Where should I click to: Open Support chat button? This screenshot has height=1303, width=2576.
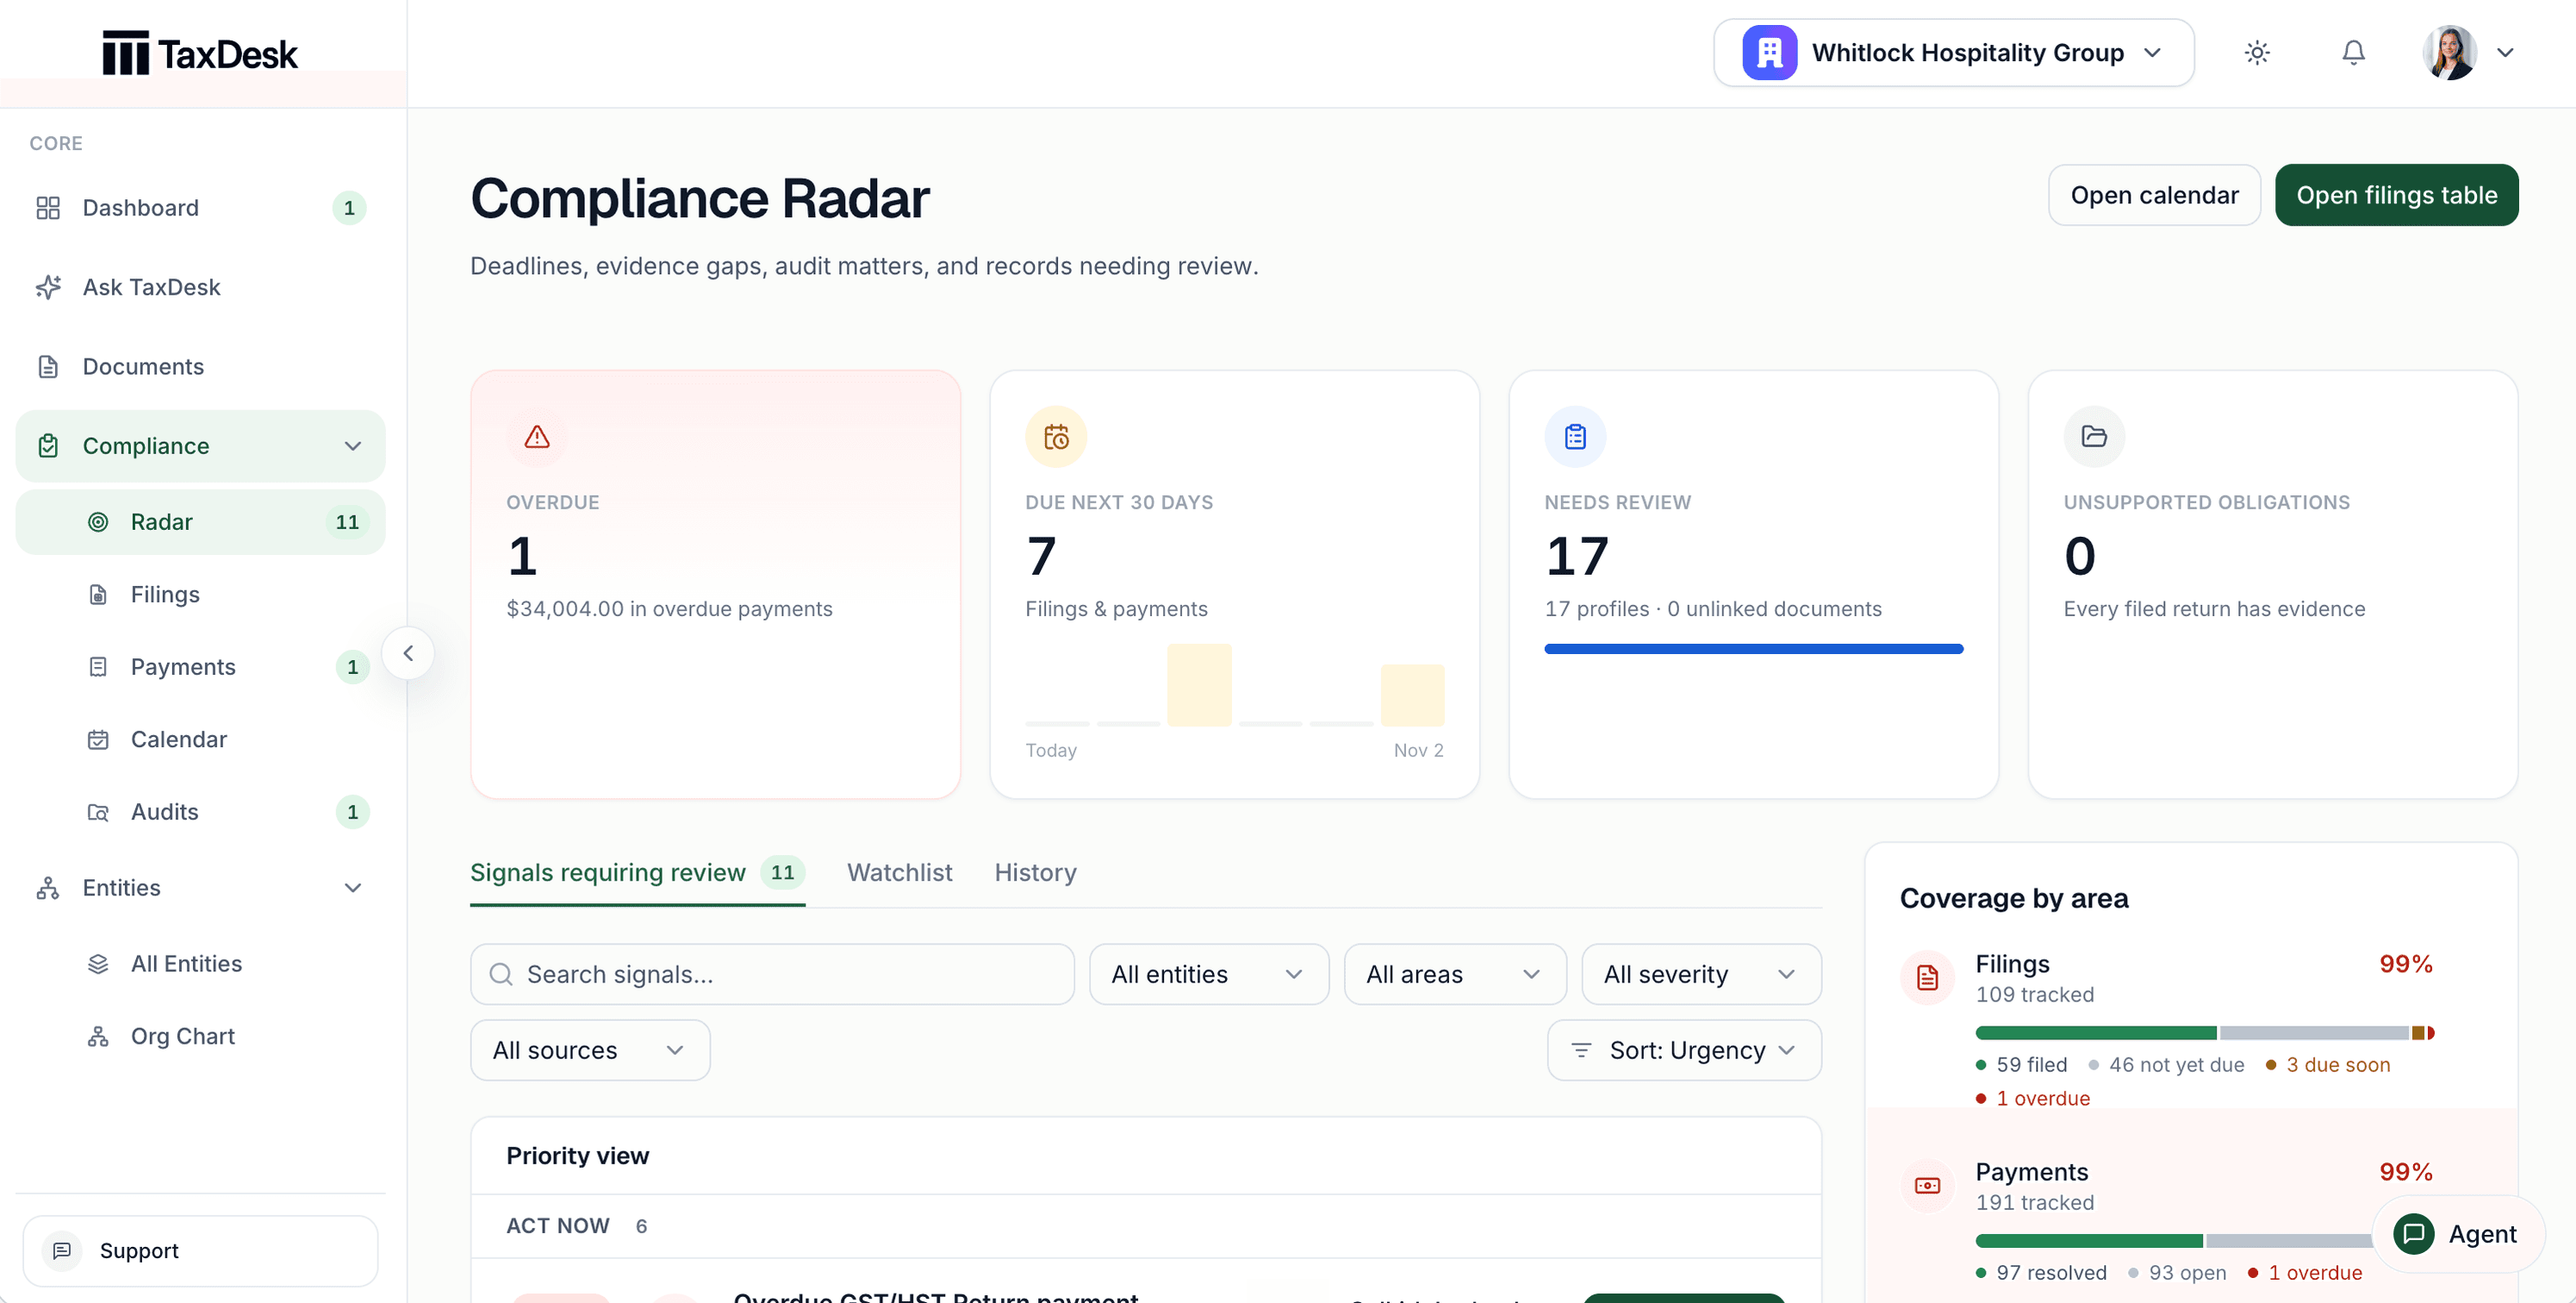click(200, 1251)
